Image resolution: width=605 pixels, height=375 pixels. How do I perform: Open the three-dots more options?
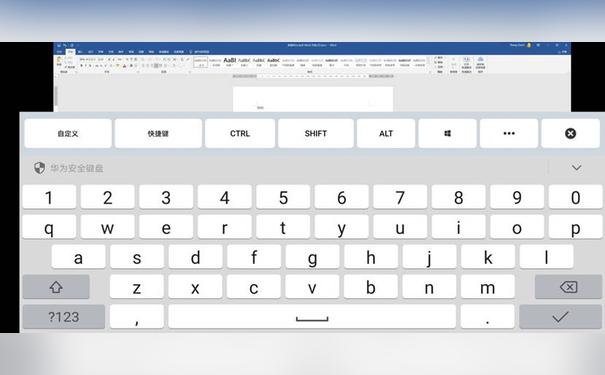pyautogui.click(x=509, y=133)
